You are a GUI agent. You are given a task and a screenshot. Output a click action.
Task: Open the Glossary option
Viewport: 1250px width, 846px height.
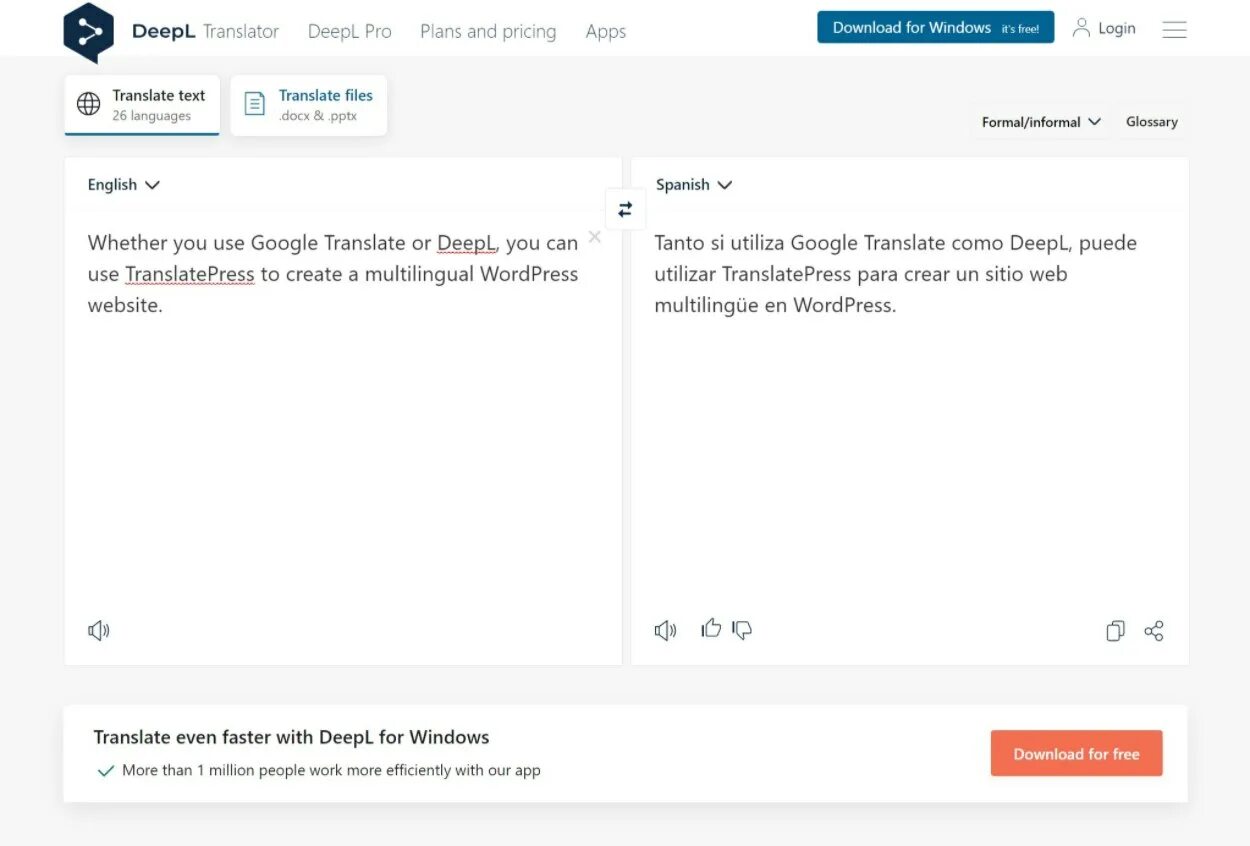coord(1151,122)
